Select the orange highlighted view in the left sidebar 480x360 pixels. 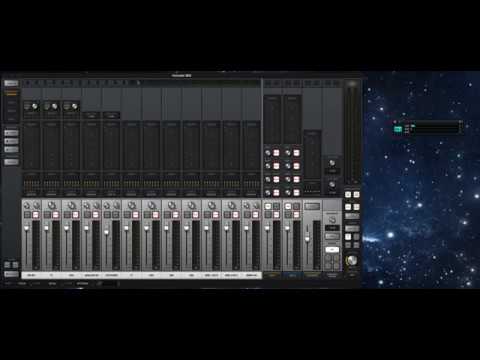coord(11,94)
